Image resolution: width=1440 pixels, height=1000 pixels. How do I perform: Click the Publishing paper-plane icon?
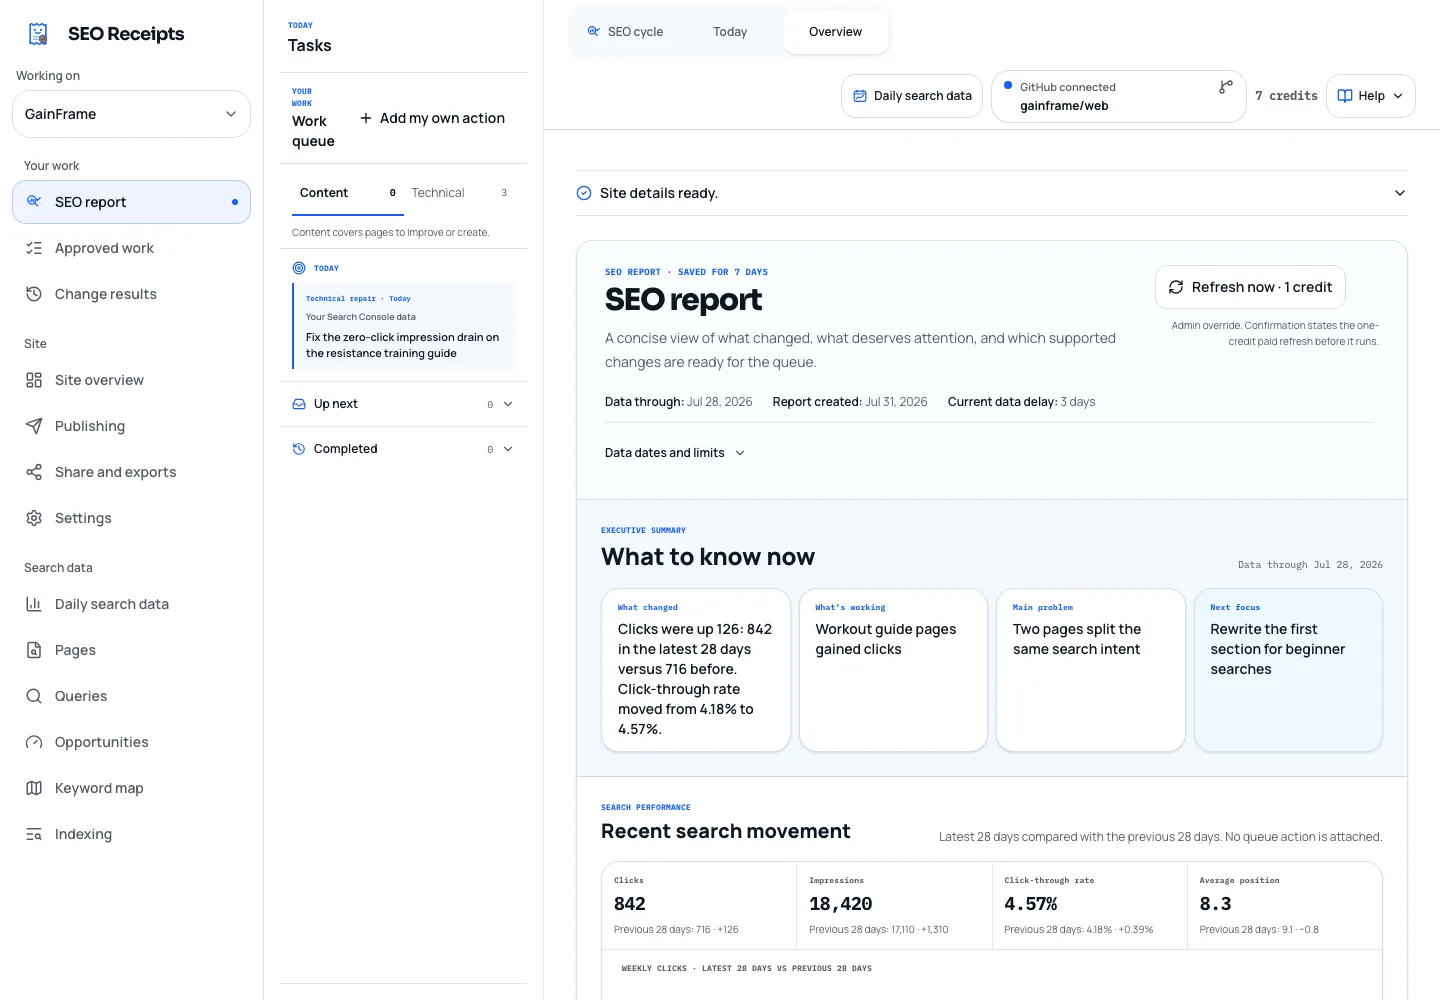point(34,426)
